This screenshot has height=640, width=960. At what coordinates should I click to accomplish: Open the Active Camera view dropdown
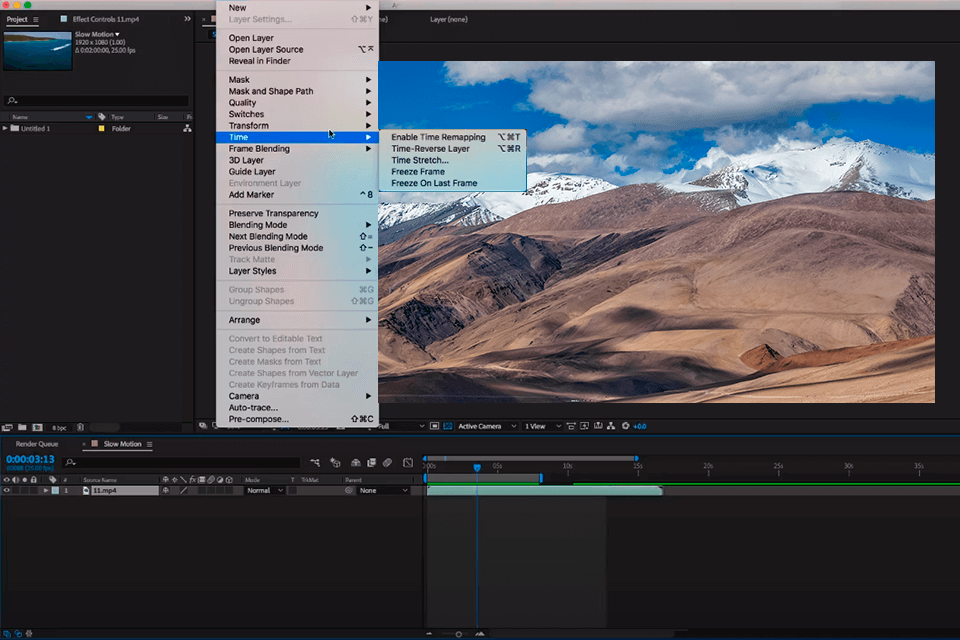[x=487, y=426]
